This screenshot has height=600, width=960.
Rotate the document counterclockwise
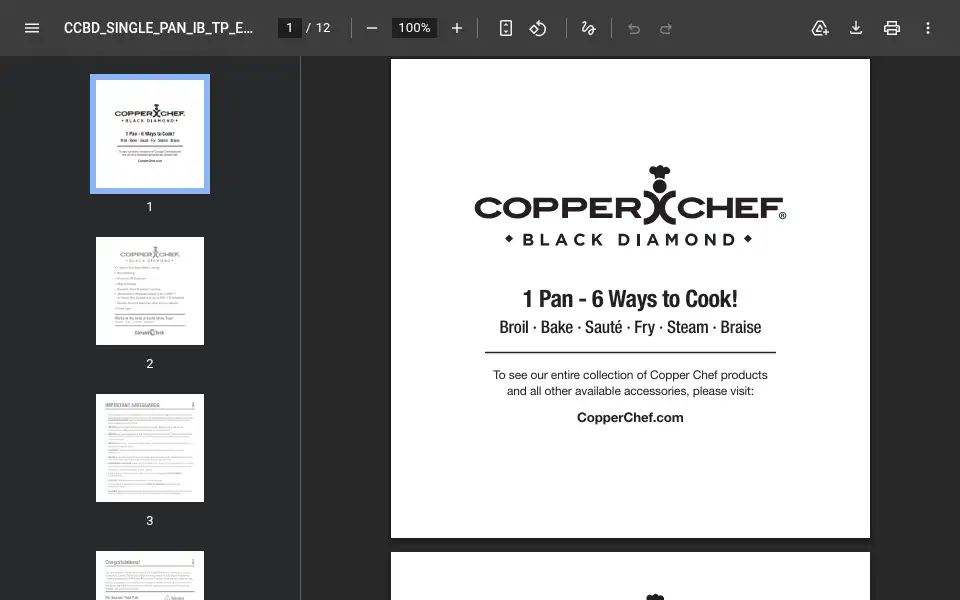coord(538,28)
